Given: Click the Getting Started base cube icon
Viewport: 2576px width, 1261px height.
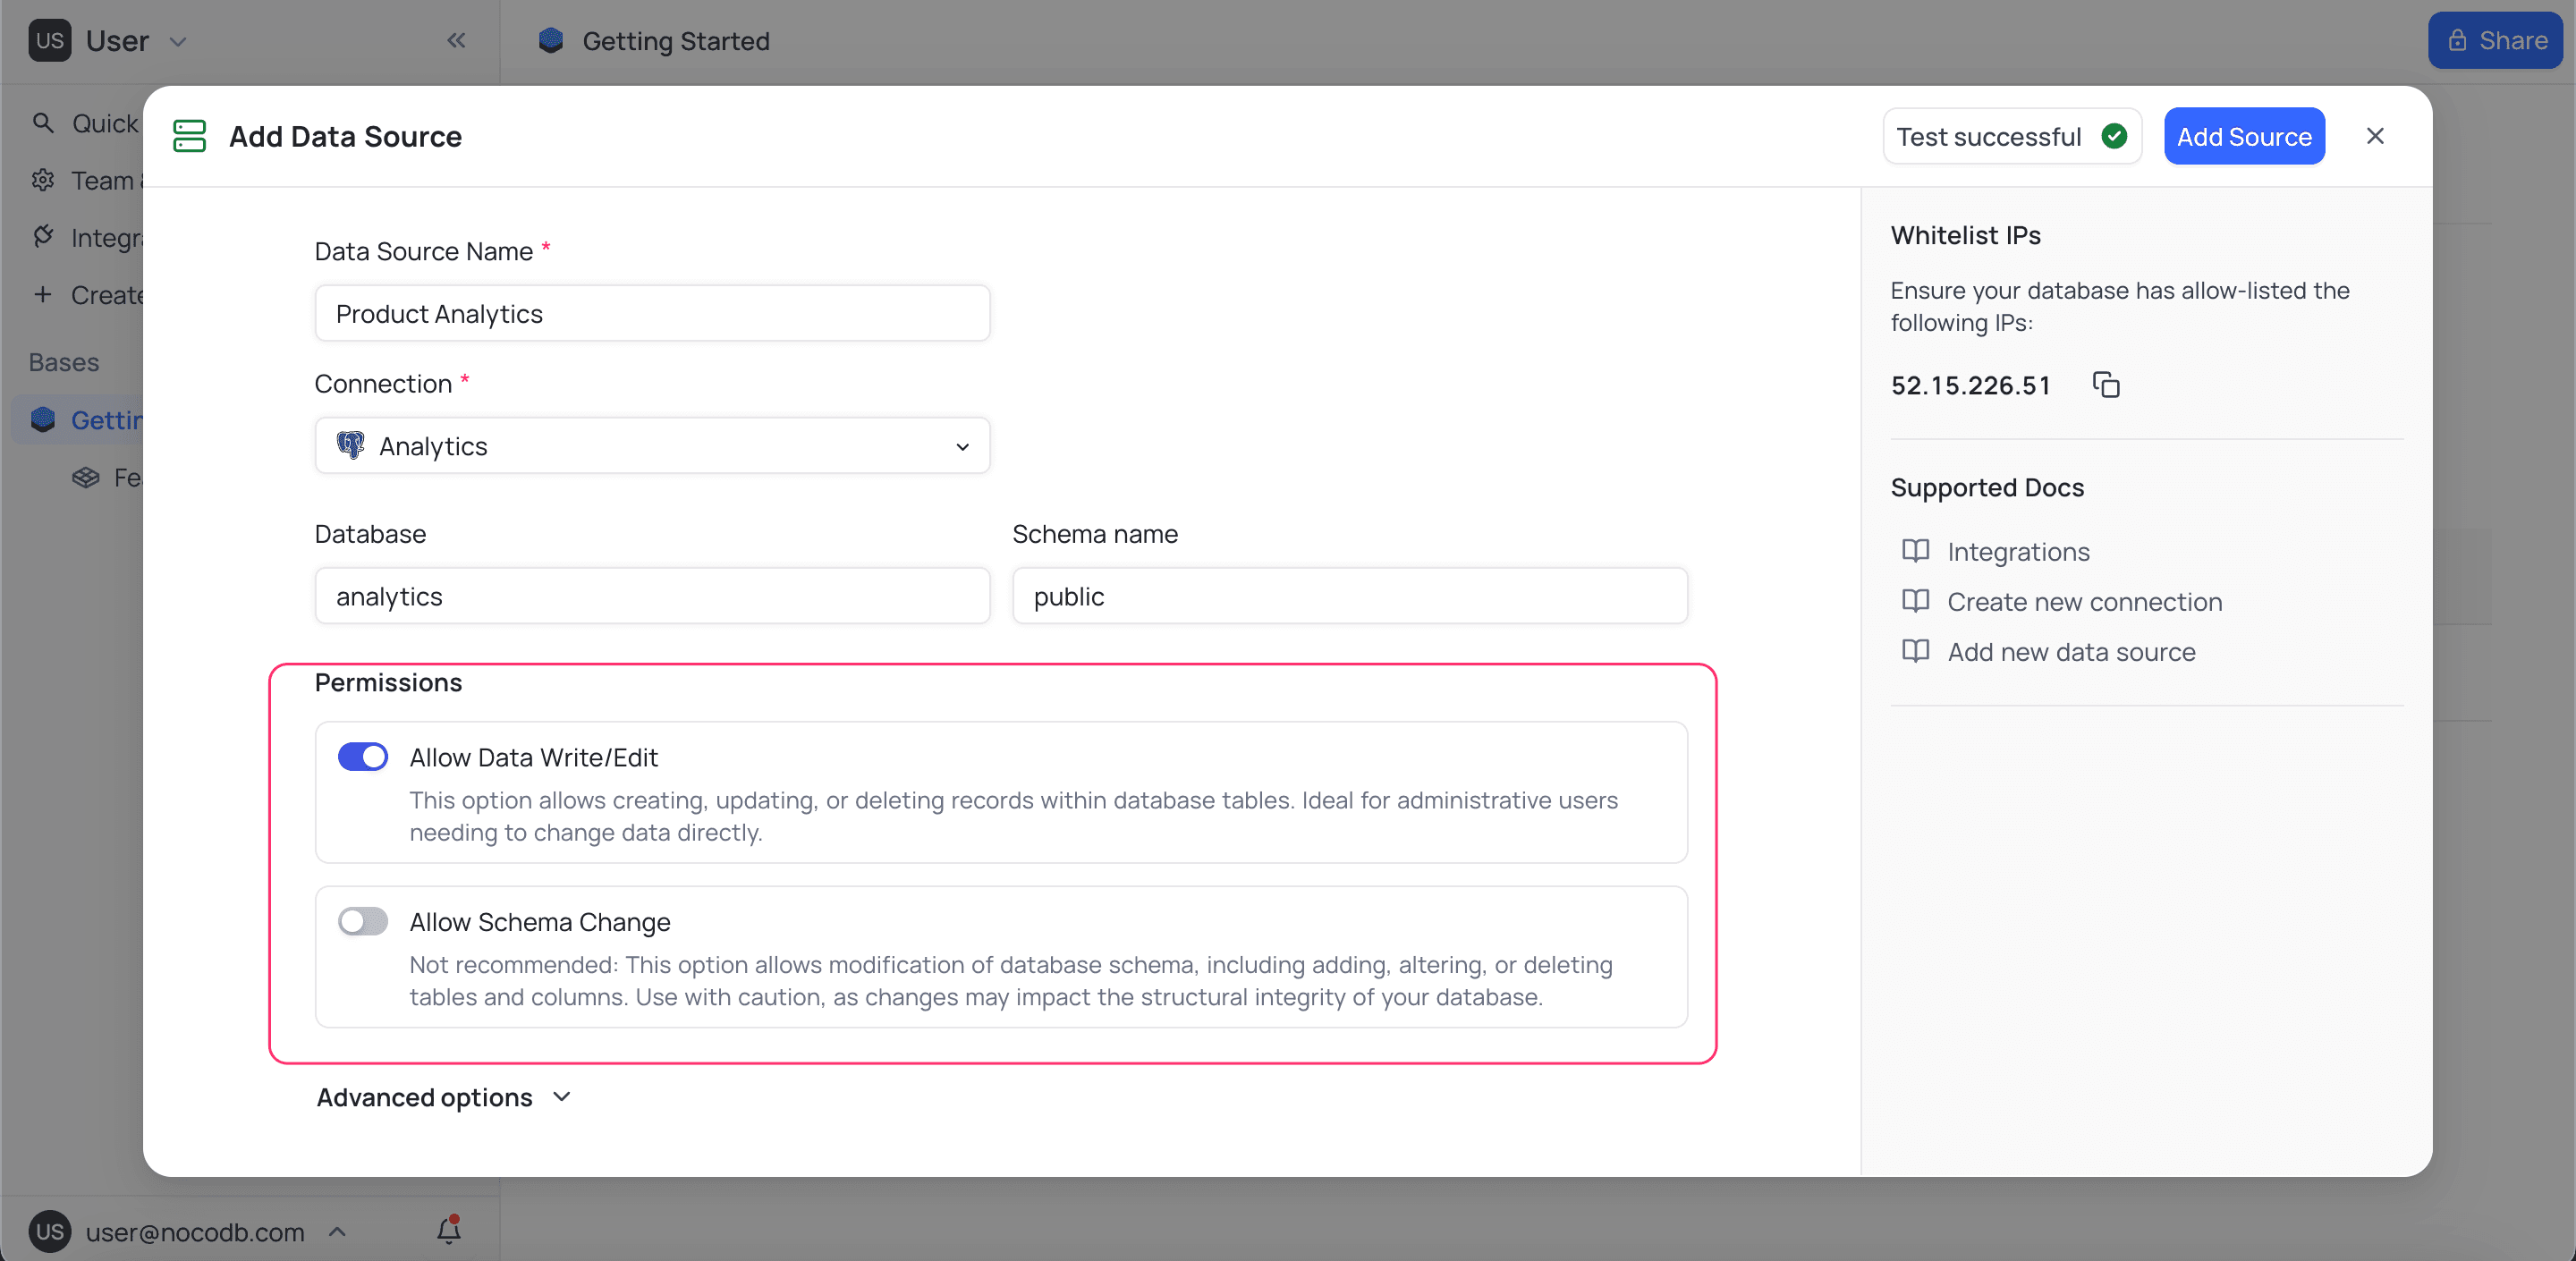Looking at the screenshot, I should (43, 420).
